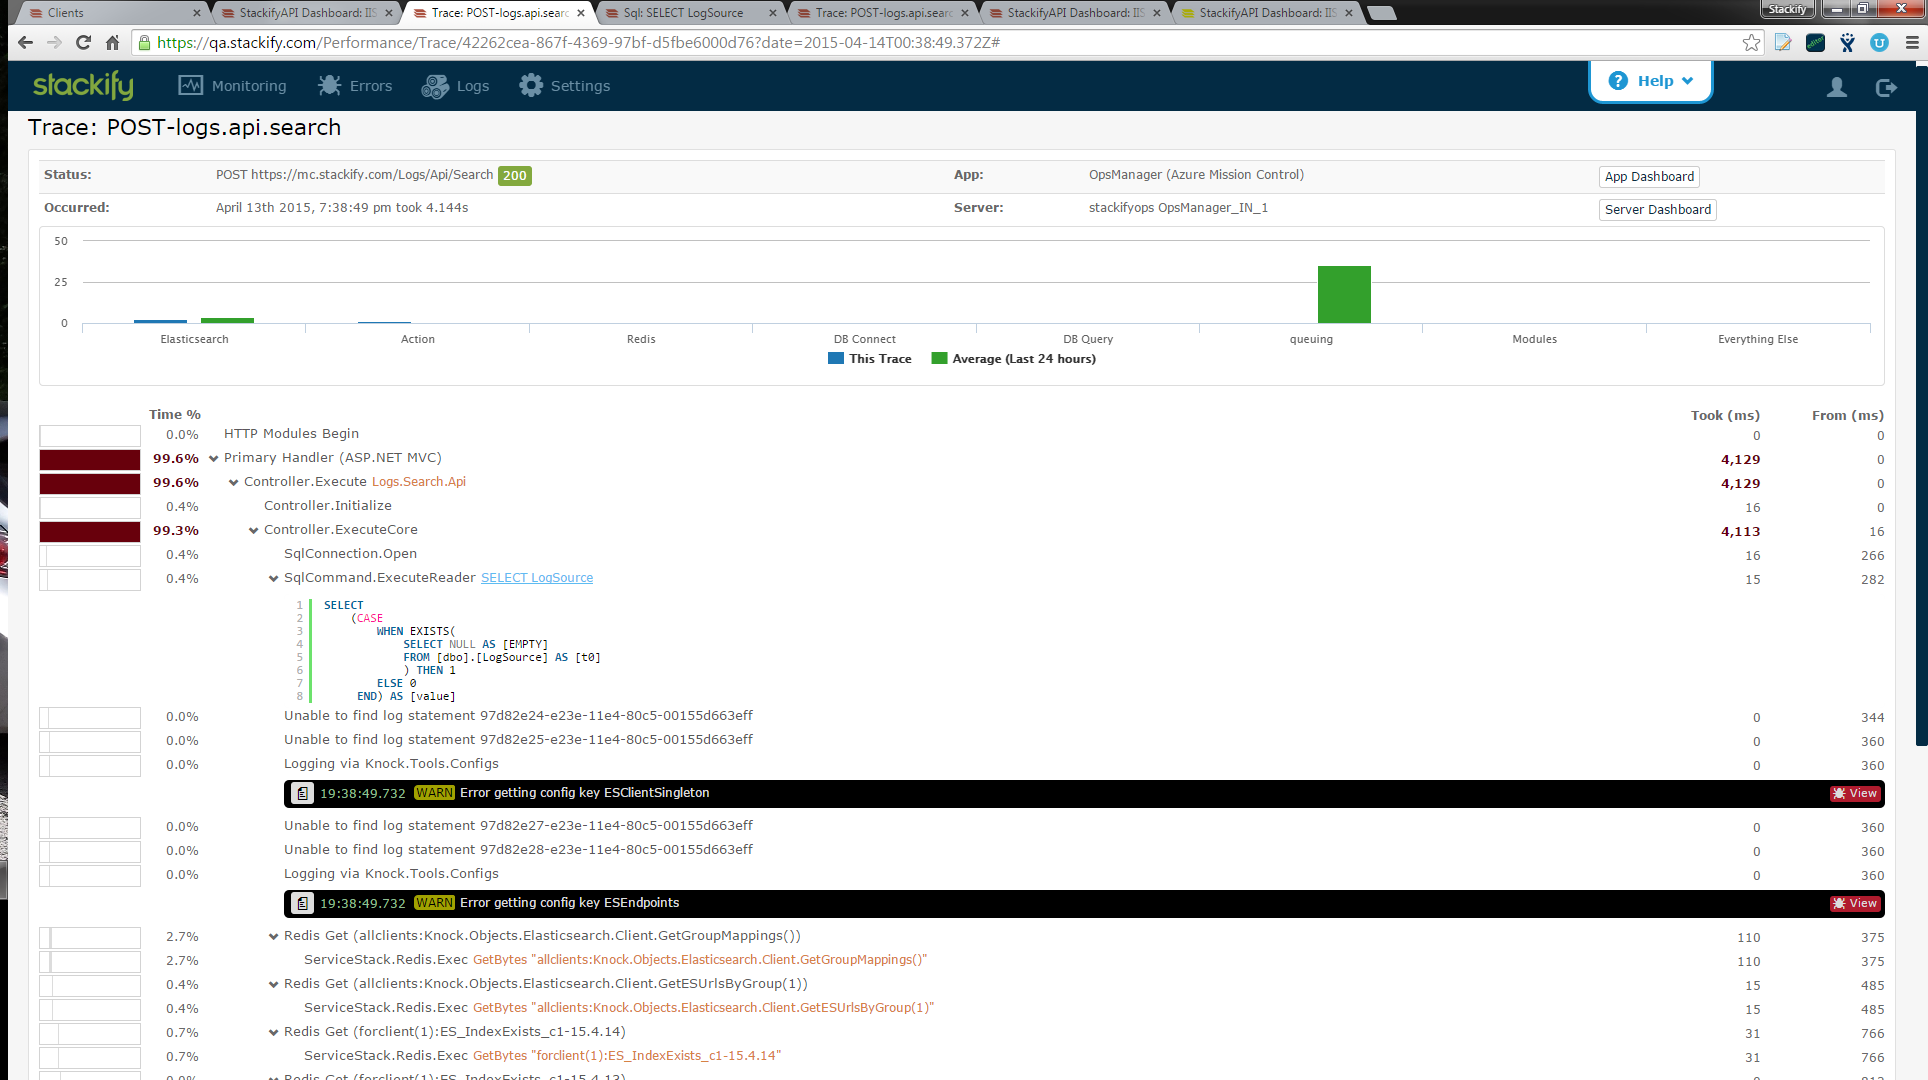Click the Stackify logo
Screen dimensions: 1928x1080
click(83, 85)
